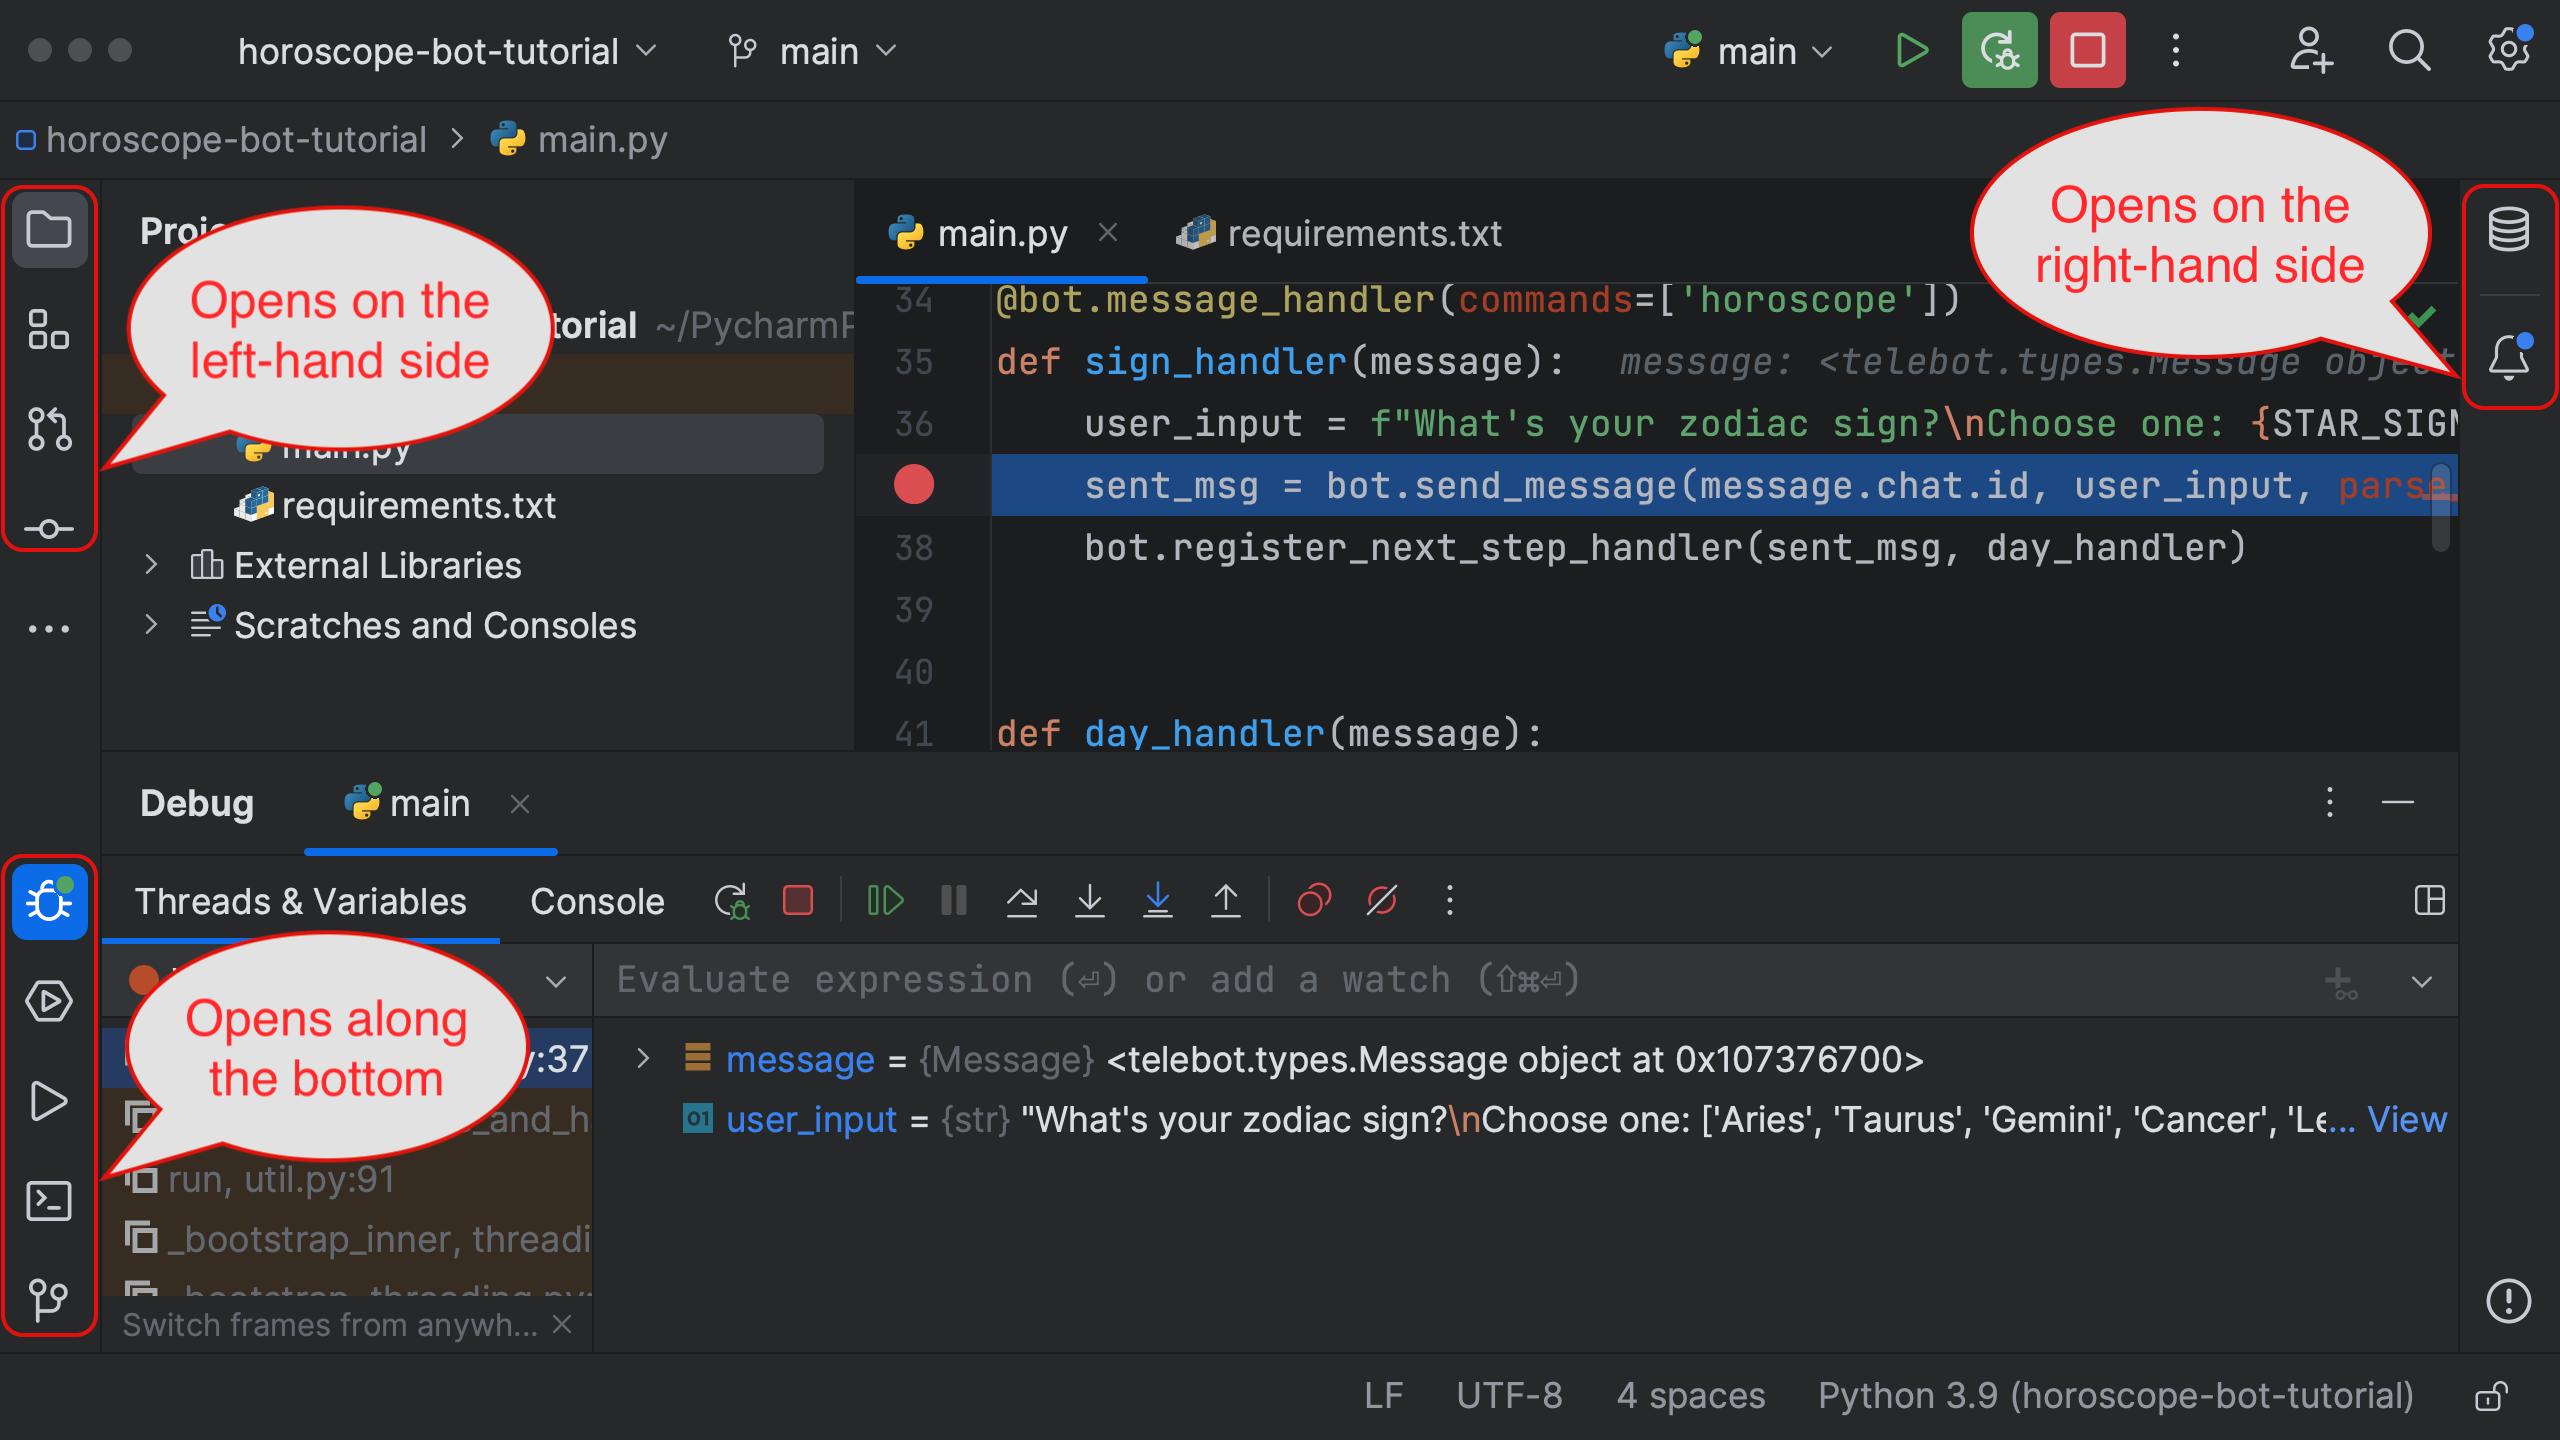The width and height of the screenshot is (2560, 1440).
Task: Click the Pause Program debug button
Action: tap(955, 898)
